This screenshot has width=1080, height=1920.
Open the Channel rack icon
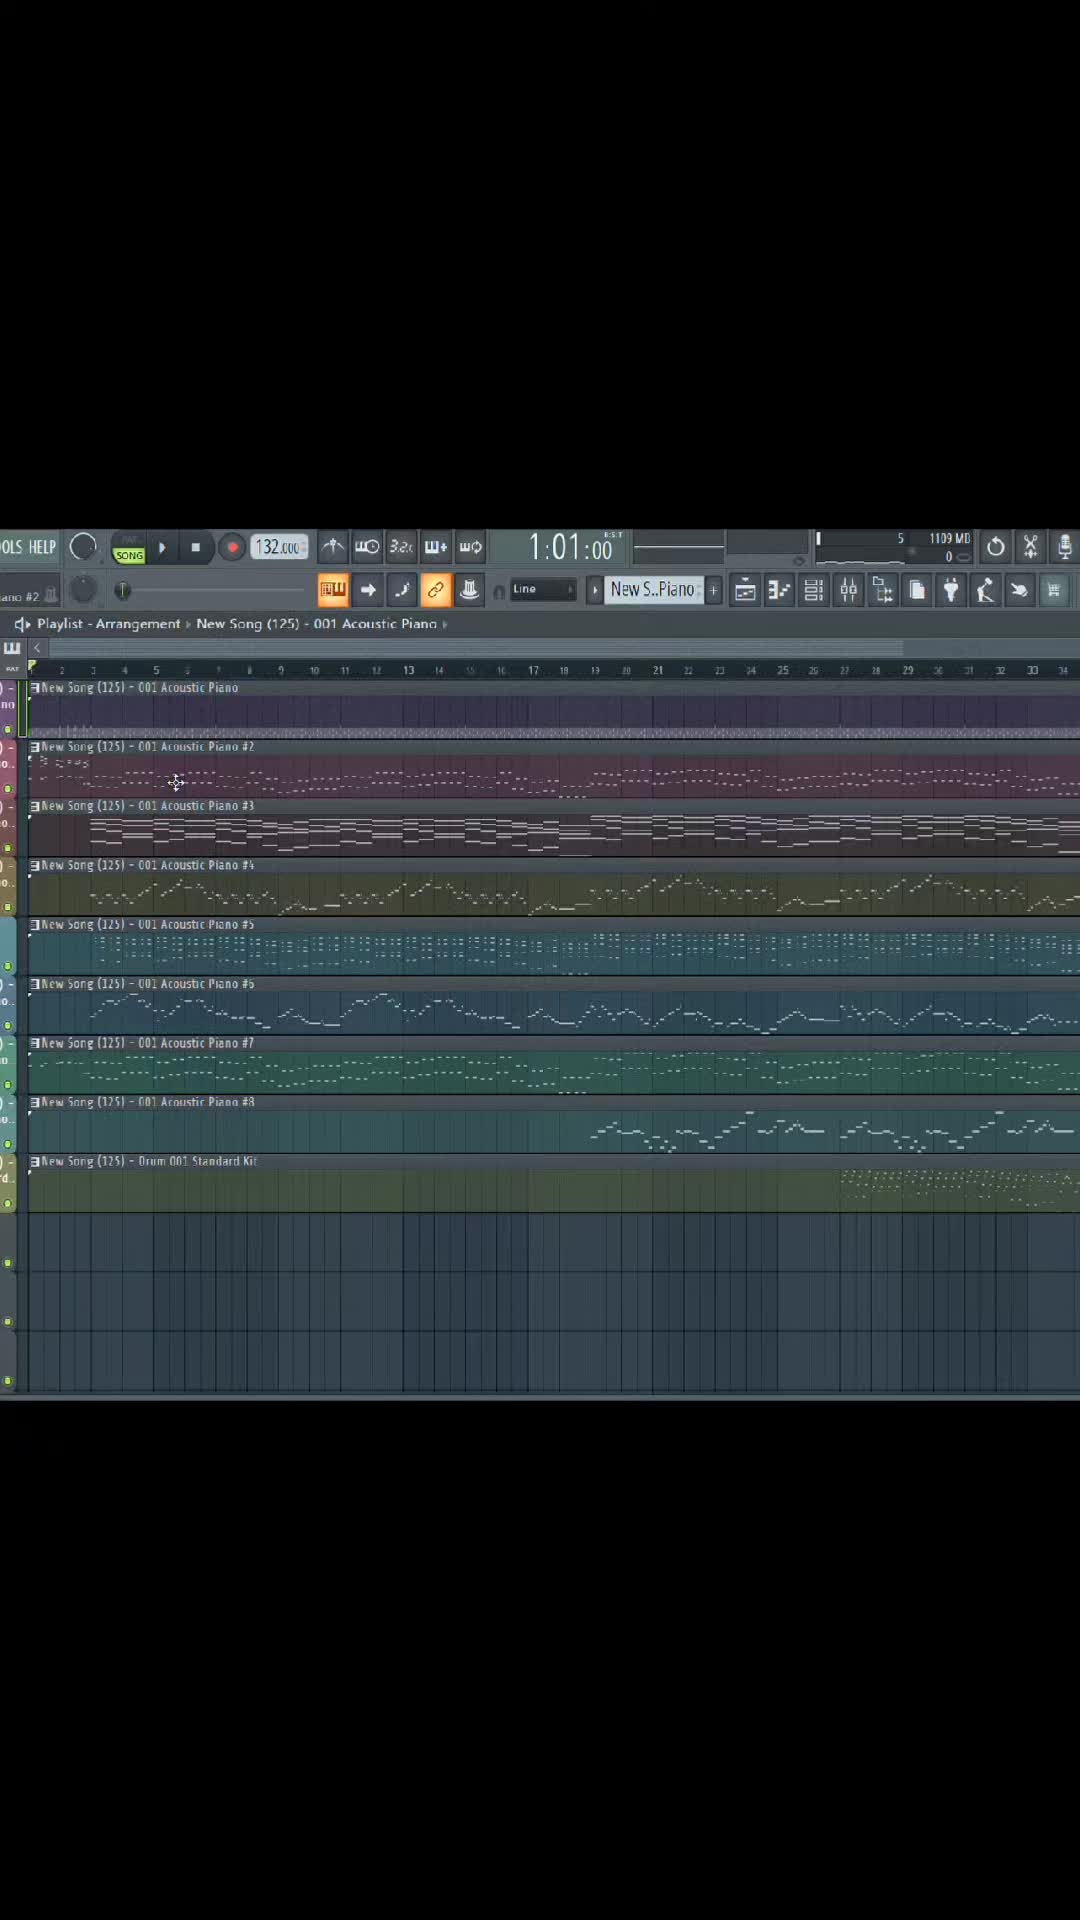pos(814,590)
